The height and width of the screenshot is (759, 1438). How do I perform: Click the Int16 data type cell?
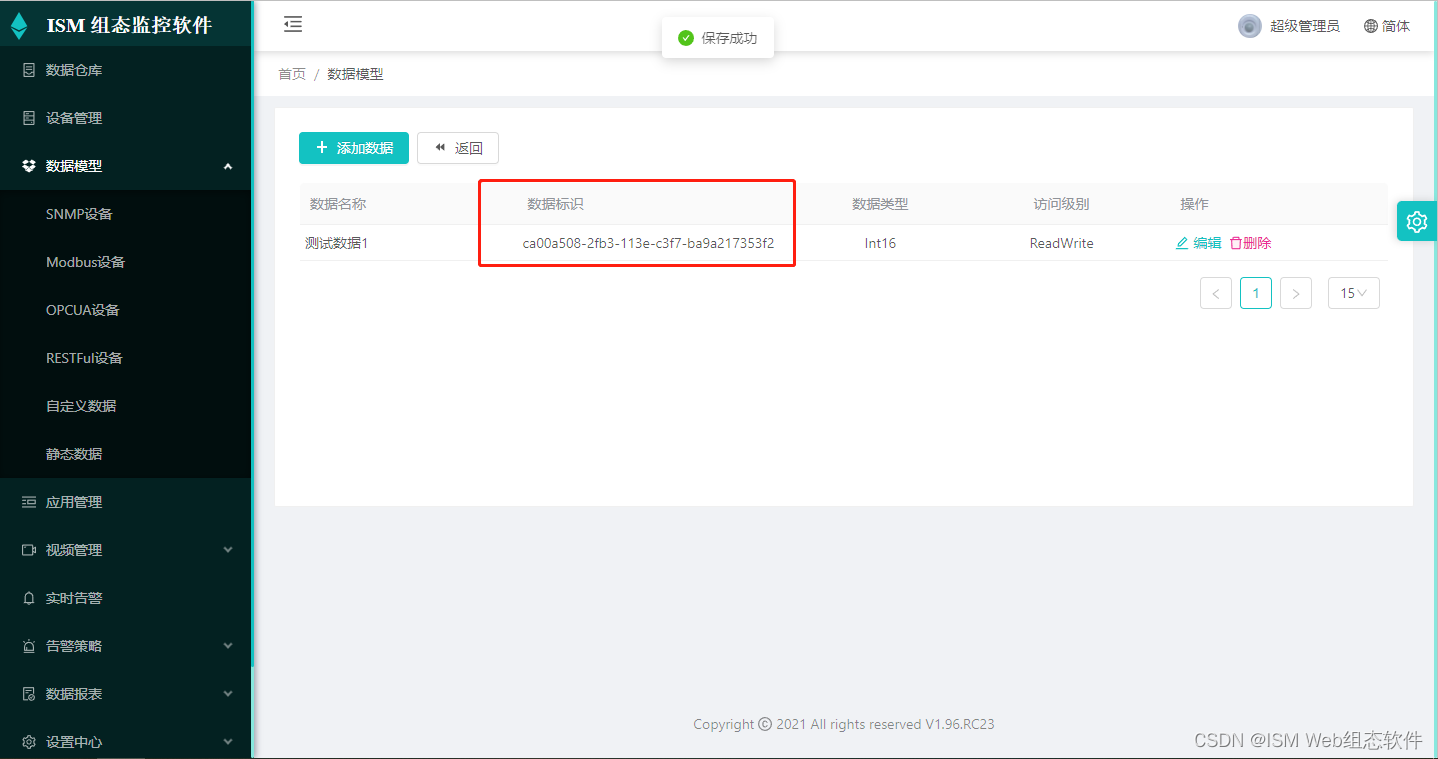coord(880,243)
